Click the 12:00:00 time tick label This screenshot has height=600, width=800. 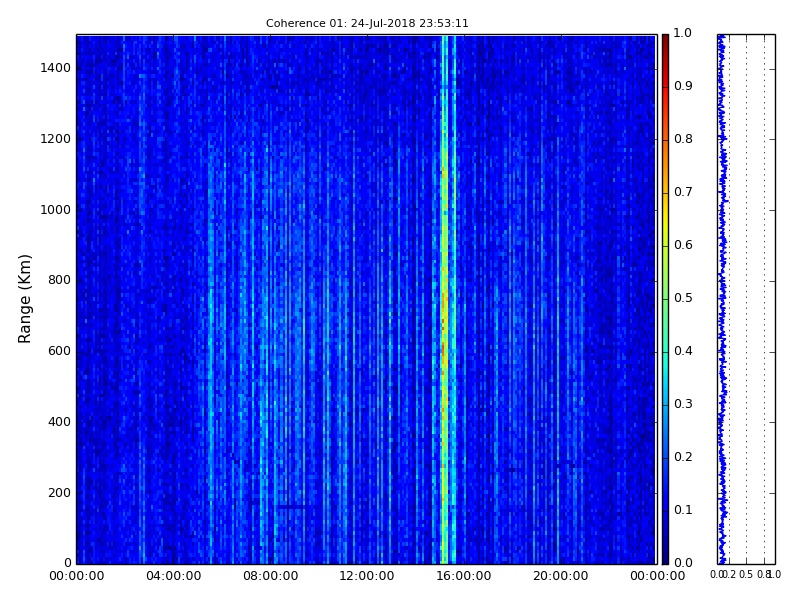367,576
